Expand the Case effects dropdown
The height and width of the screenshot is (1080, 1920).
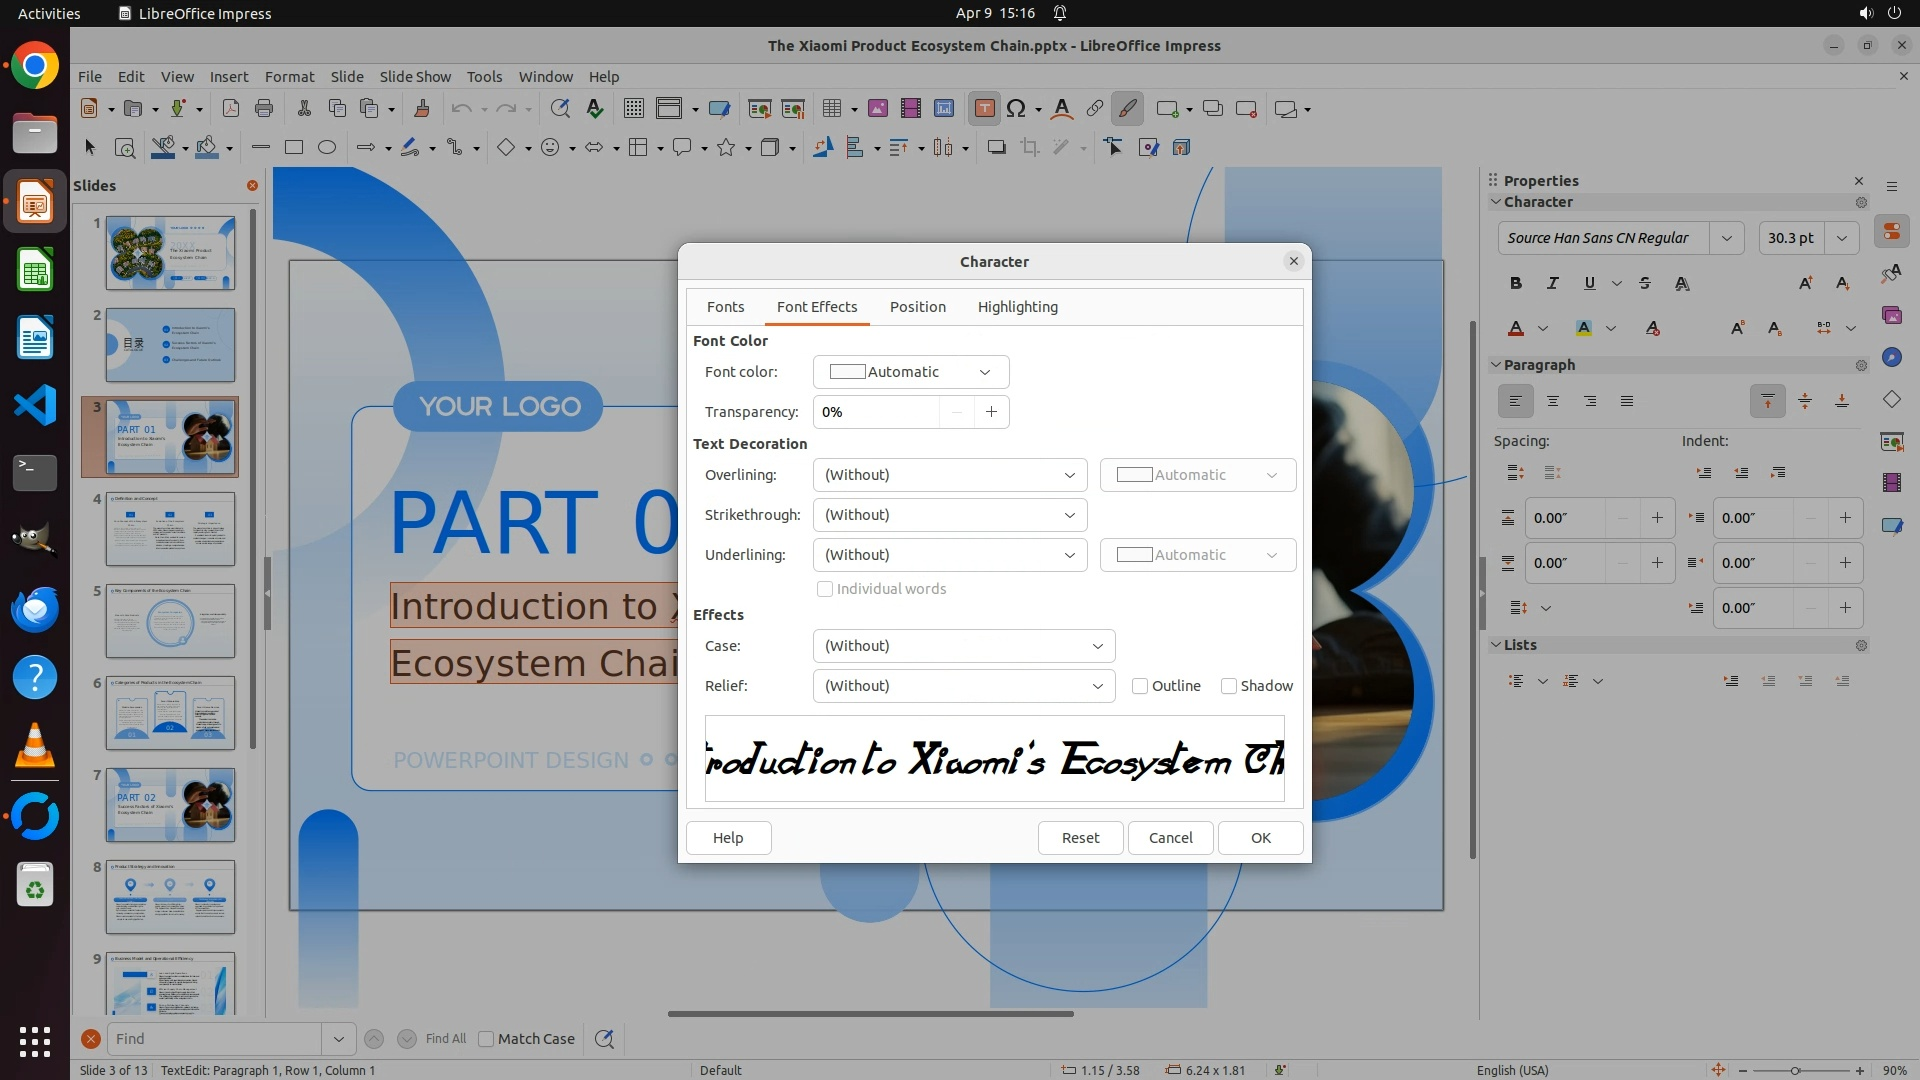tap(963, 646)
